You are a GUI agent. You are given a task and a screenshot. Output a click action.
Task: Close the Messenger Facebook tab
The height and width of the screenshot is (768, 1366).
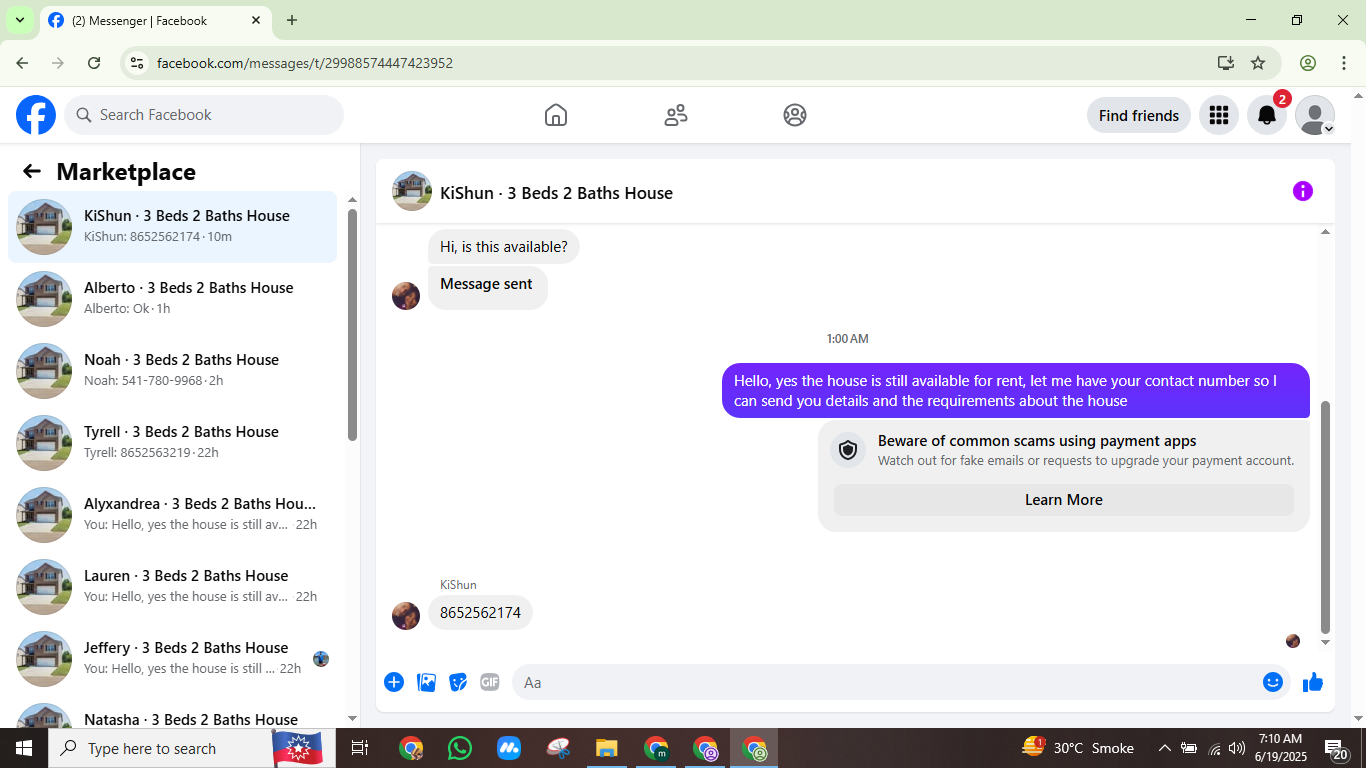pyautogui.click(x=256, y=20)
